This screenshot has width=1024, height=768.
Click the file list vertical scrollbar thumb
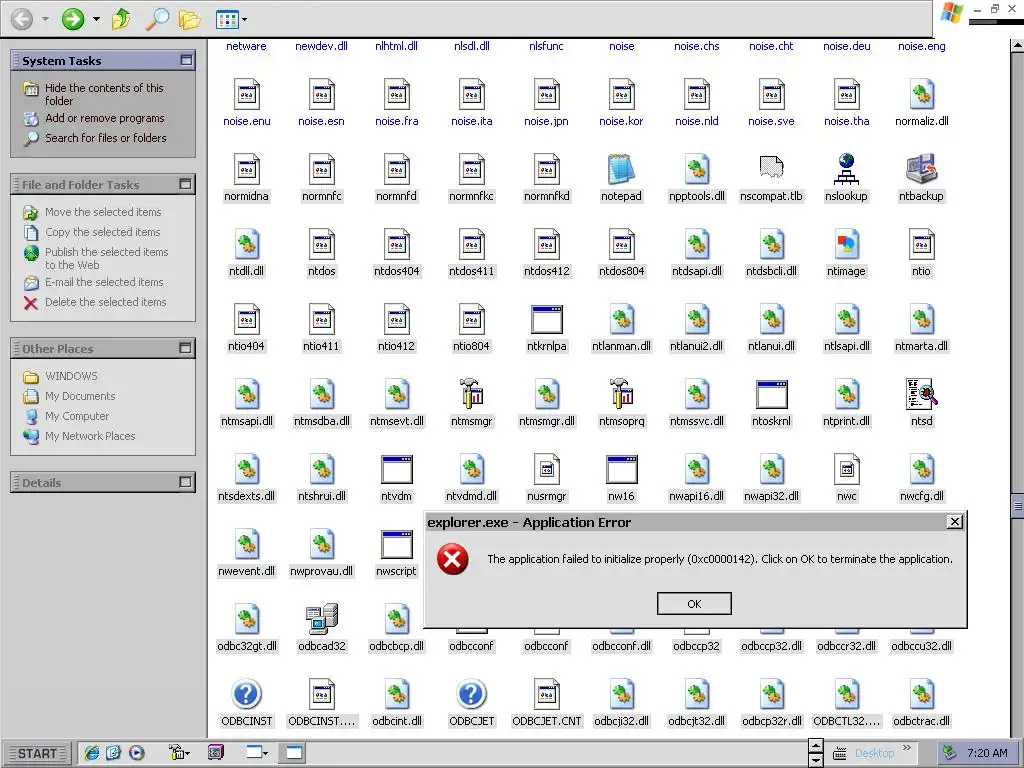(1017, 505)
